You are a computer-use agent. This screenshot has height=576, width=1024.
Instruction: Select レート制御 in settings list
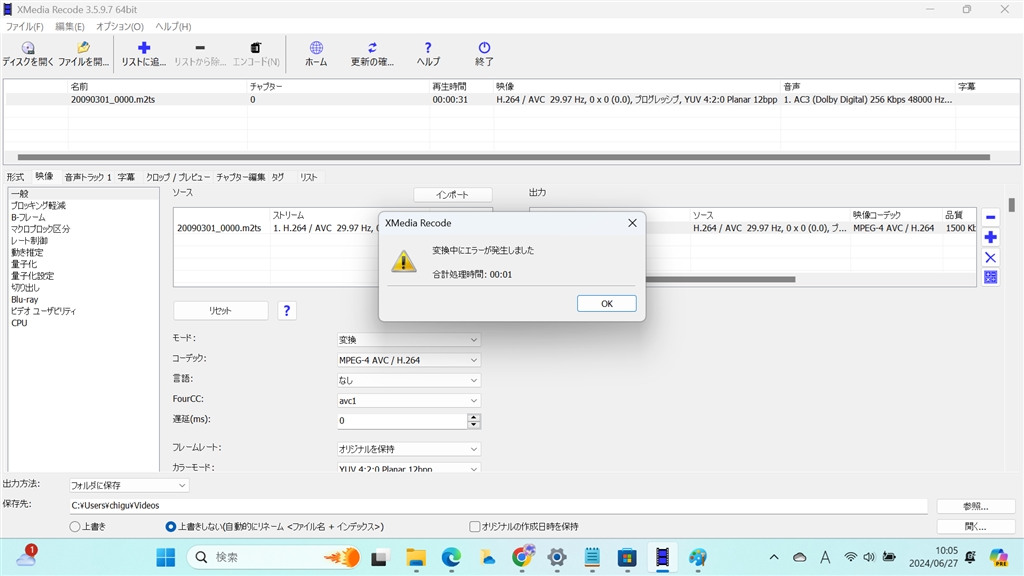[x=29, y=241]
